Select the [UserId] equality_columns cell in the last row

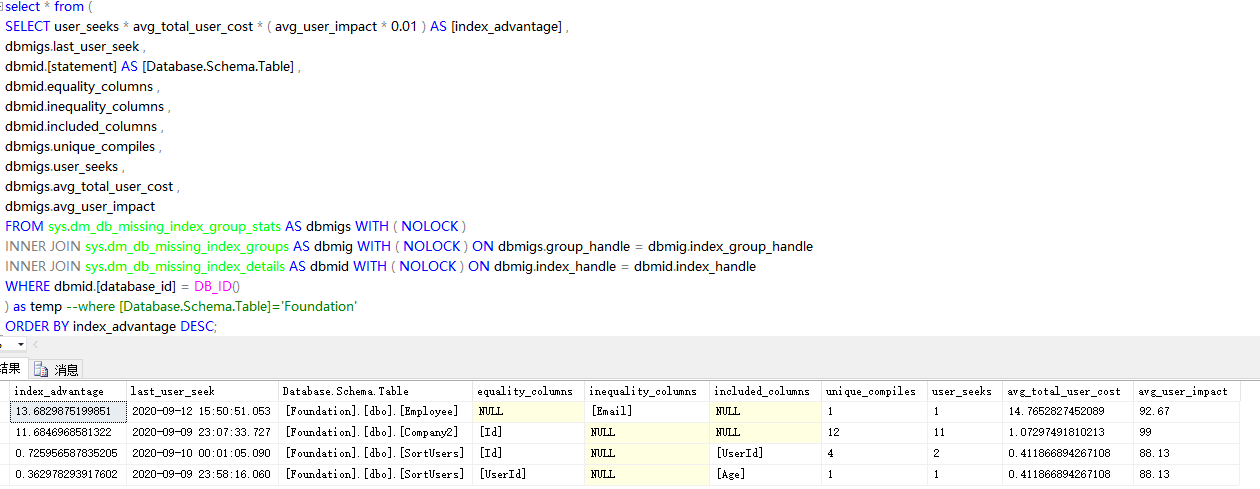click(x=529, y=474)
